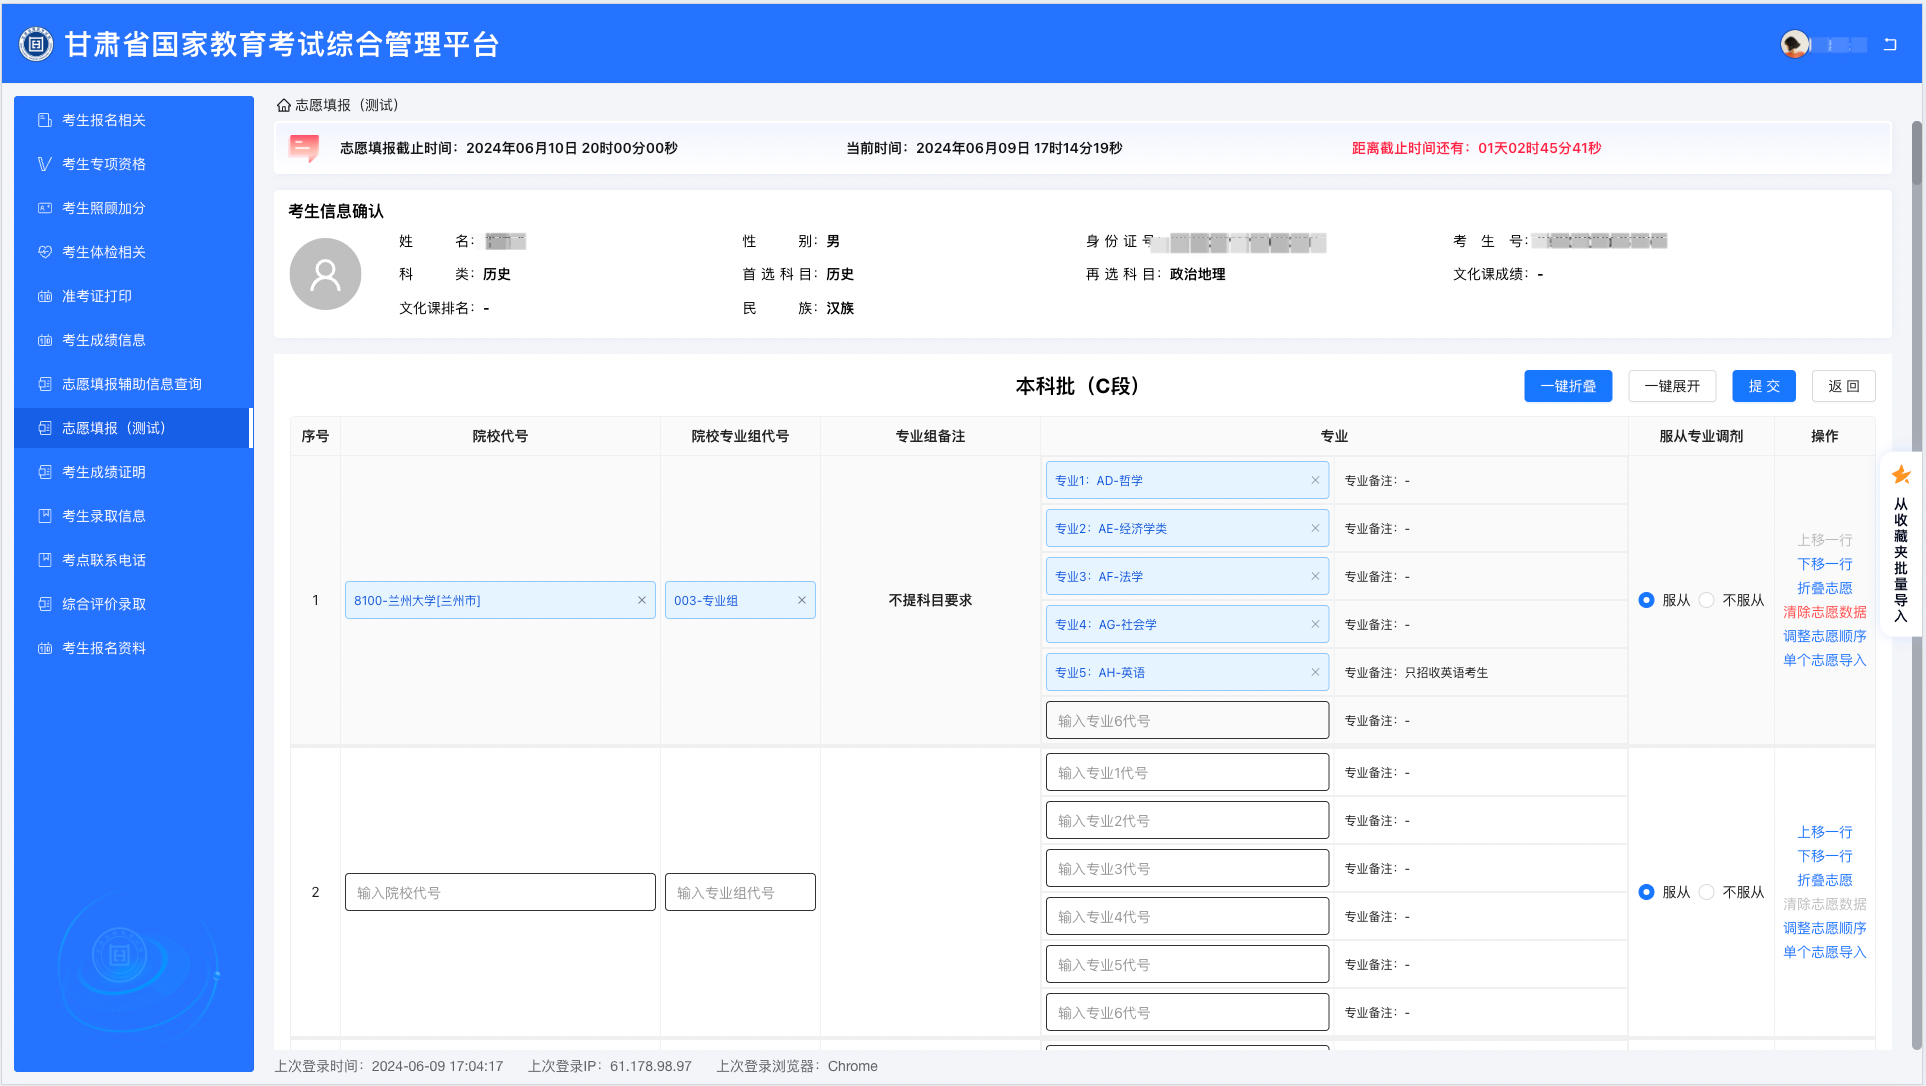This screenshot has width=1926, height=1086.
Task: Click the star icon on 从收藏夹批量导入 panel
Action: [1900, 475]
